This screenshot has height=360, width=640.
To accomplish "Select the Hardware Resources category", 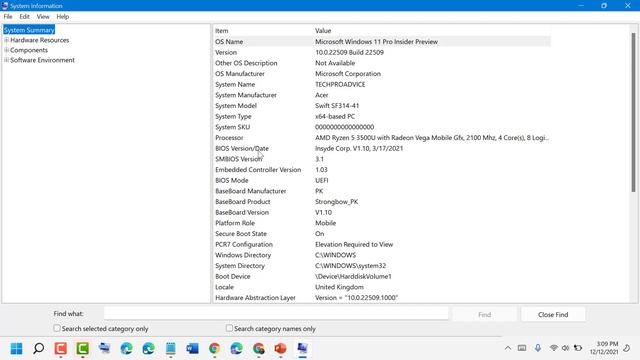I will [x=40, y=40].
